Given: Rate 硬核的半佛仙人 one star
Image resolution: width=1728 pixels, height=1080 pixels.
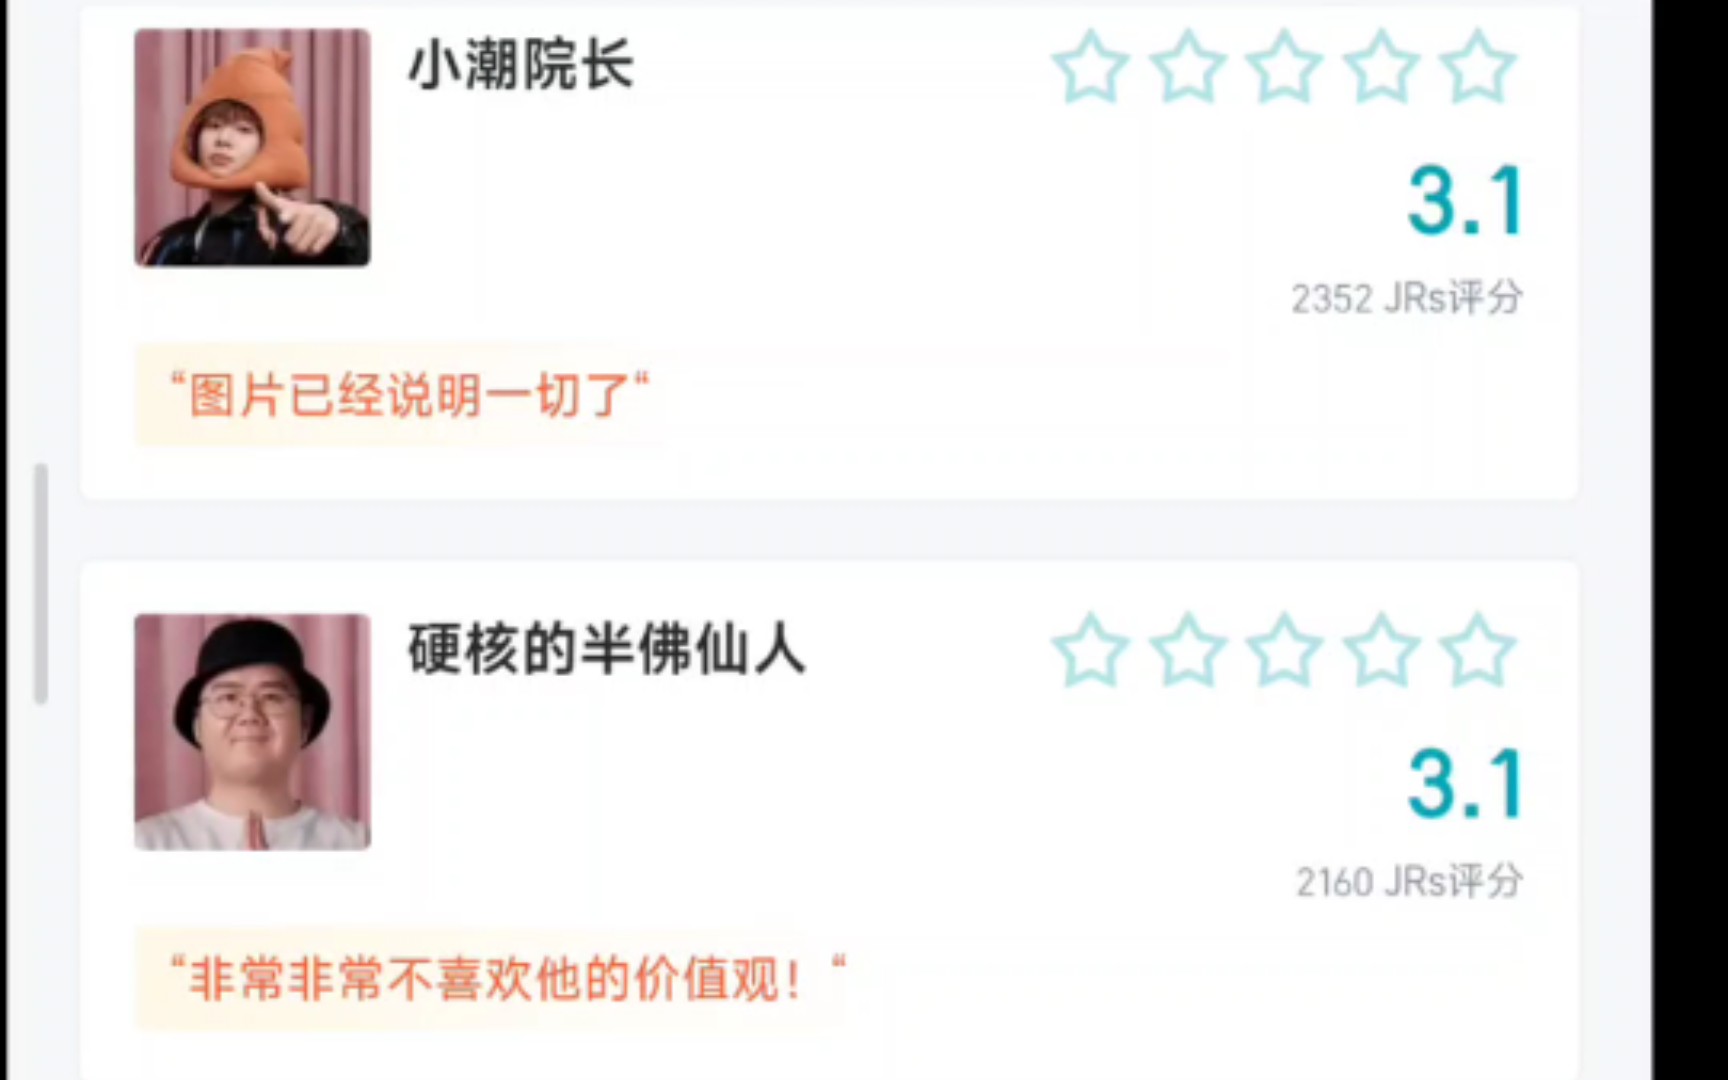Looking at the screenshot, I should tap(1091, 651).
